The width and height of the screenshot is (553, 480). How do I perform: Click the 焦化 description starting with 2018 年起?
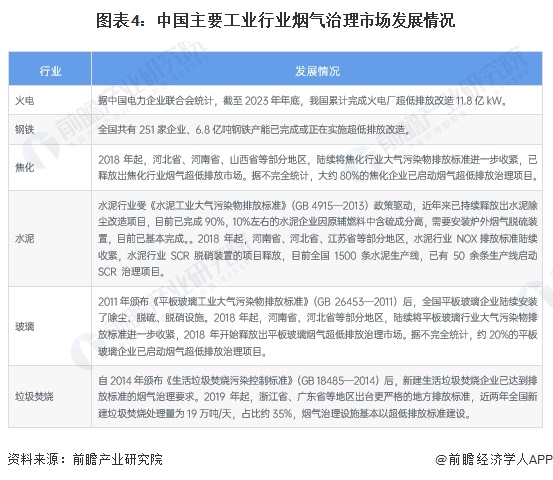pos(317,168)
